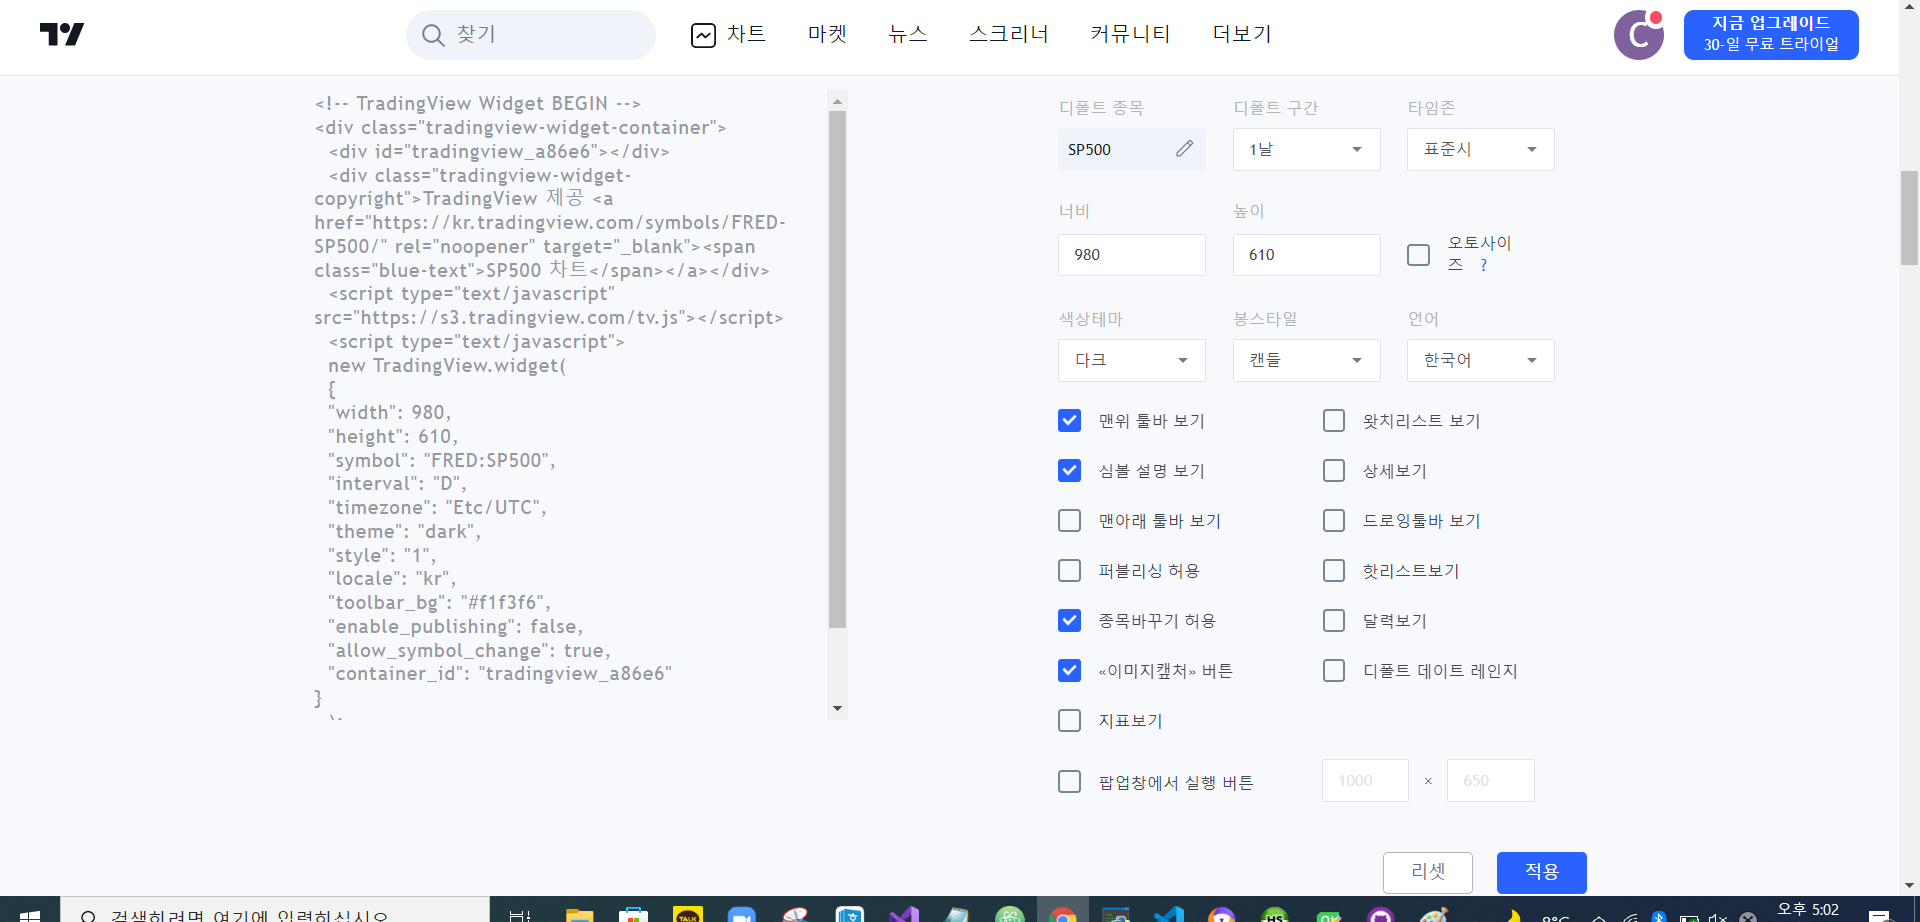Click the 높이 field showing 610
1920x922 pixels.
1306,255
